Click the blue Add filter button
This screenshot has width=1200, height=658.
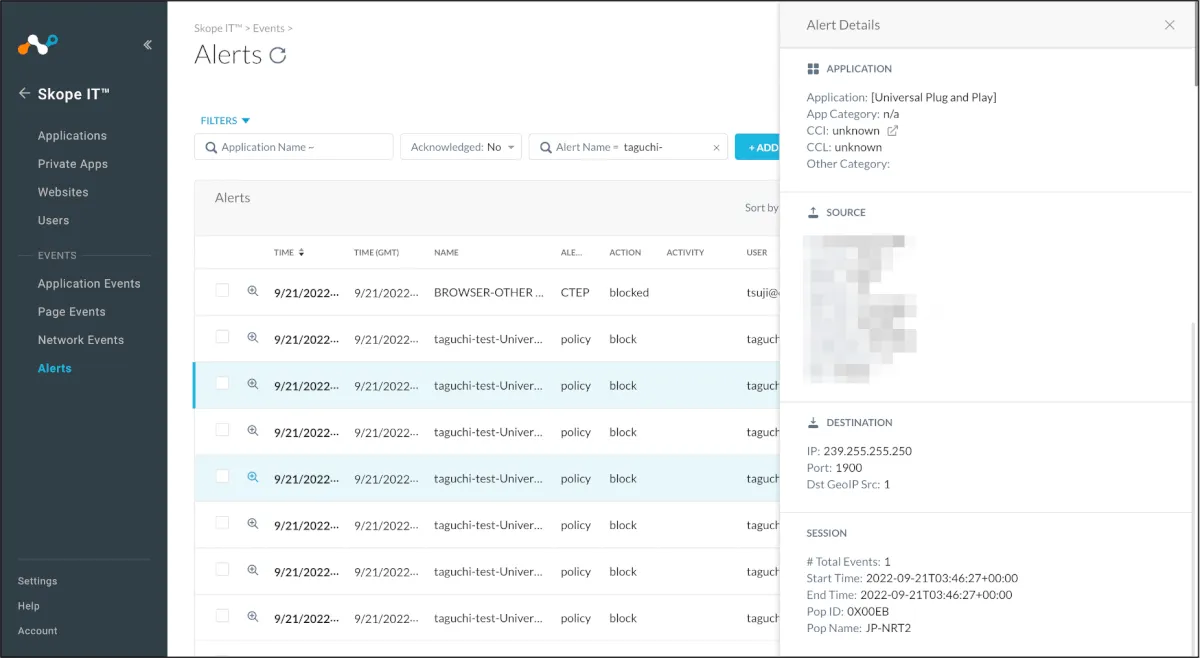pyautogui.click(x=758, y=147)
